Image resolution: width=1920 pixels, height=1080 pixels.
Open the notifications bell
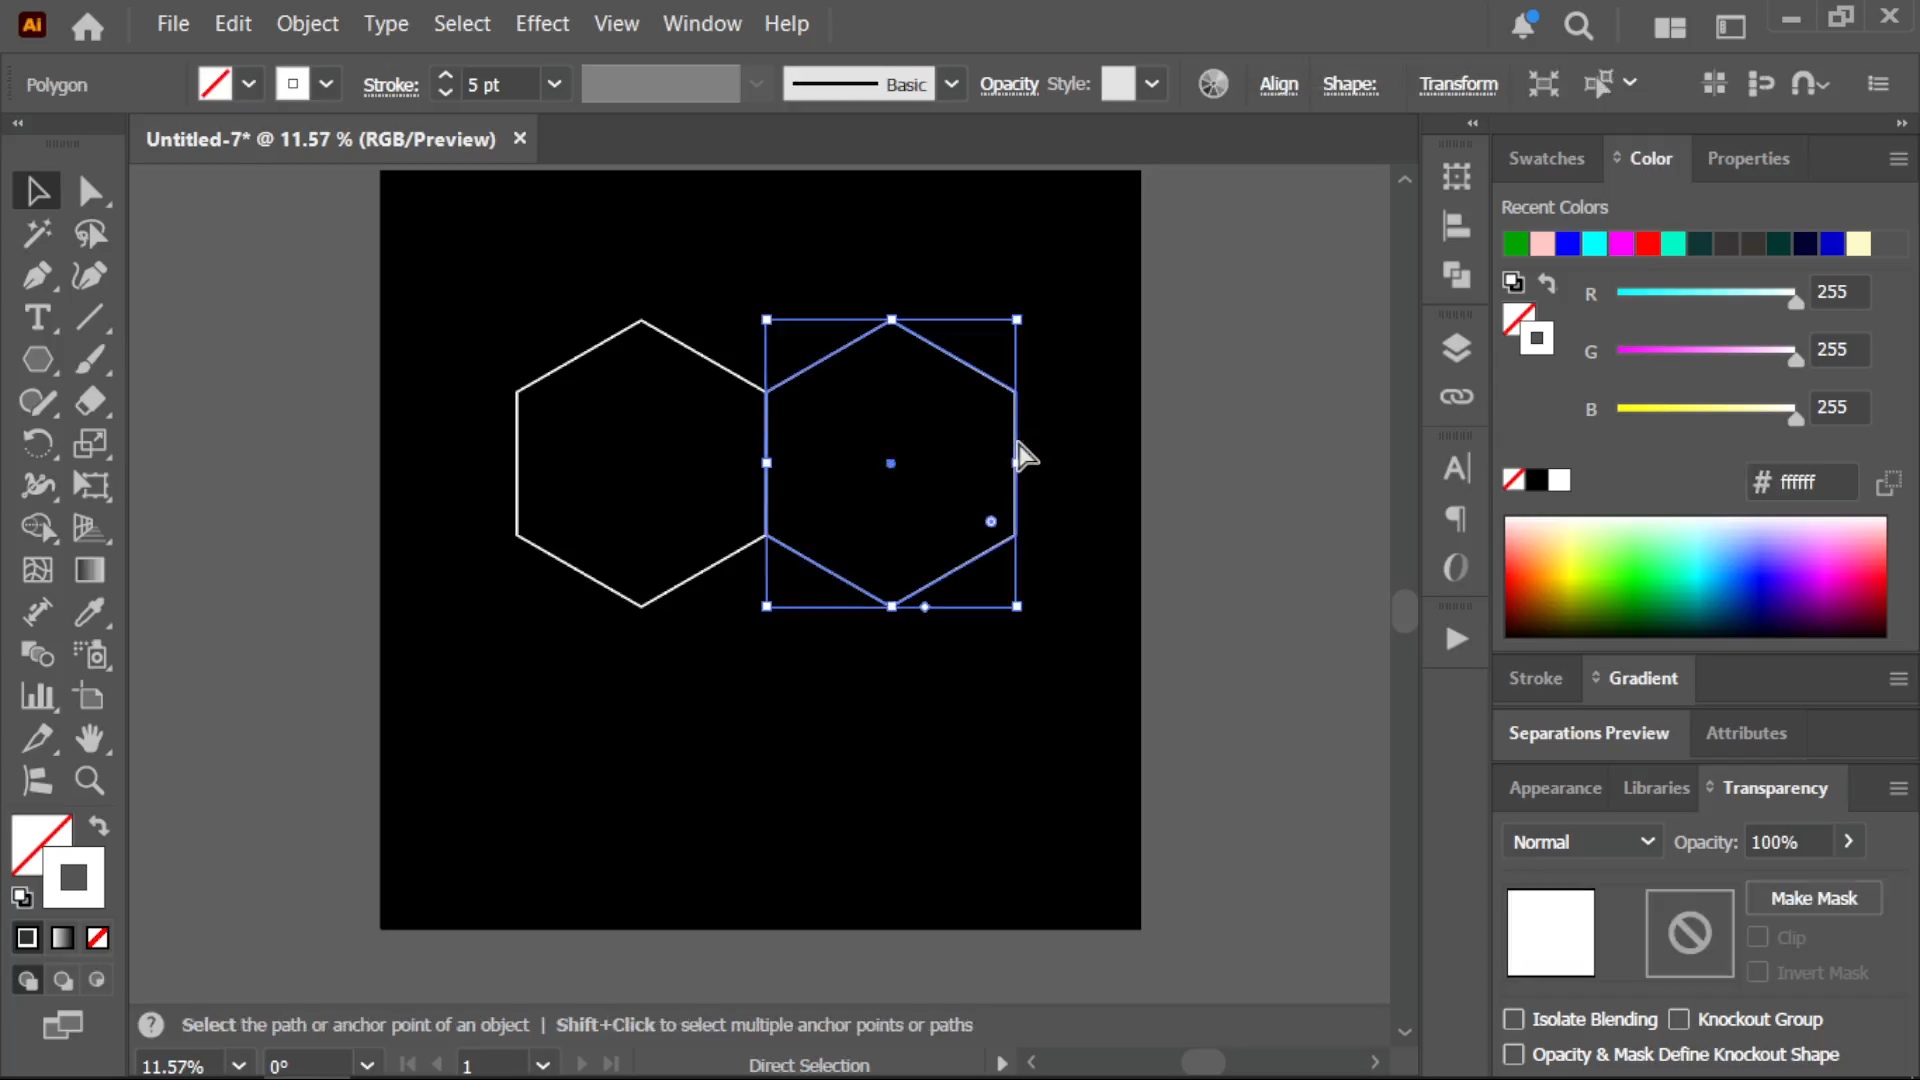point(1523,26)
